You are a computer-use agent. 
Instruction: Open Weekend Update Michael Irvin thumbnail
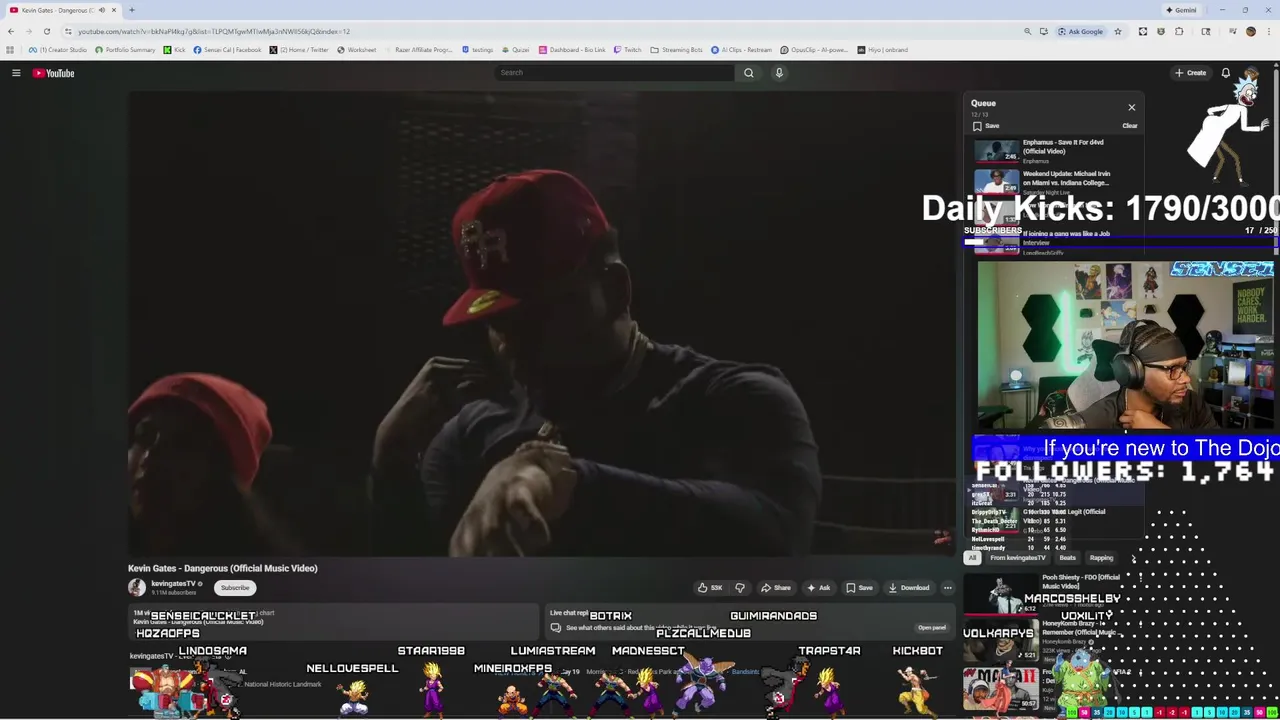997,182
